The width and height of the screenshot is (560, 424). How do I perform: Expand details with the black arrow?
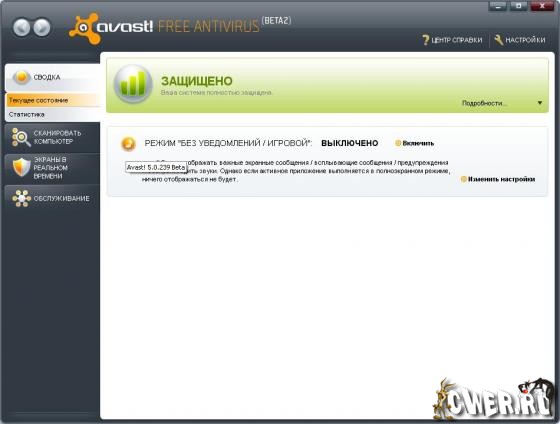coord(540,103)
